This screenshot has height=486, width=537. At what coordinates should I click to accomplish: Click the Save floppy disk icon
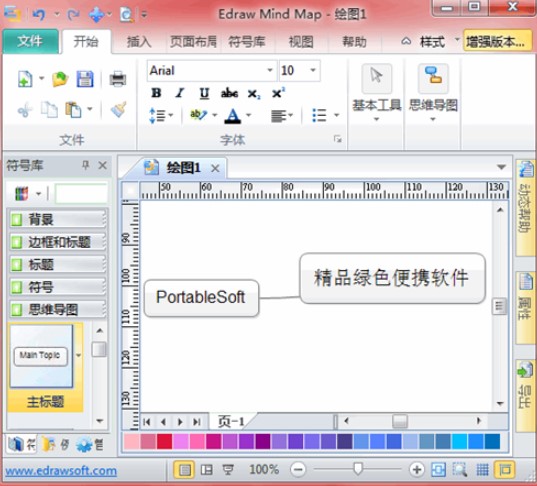click(x=85, y=79)
